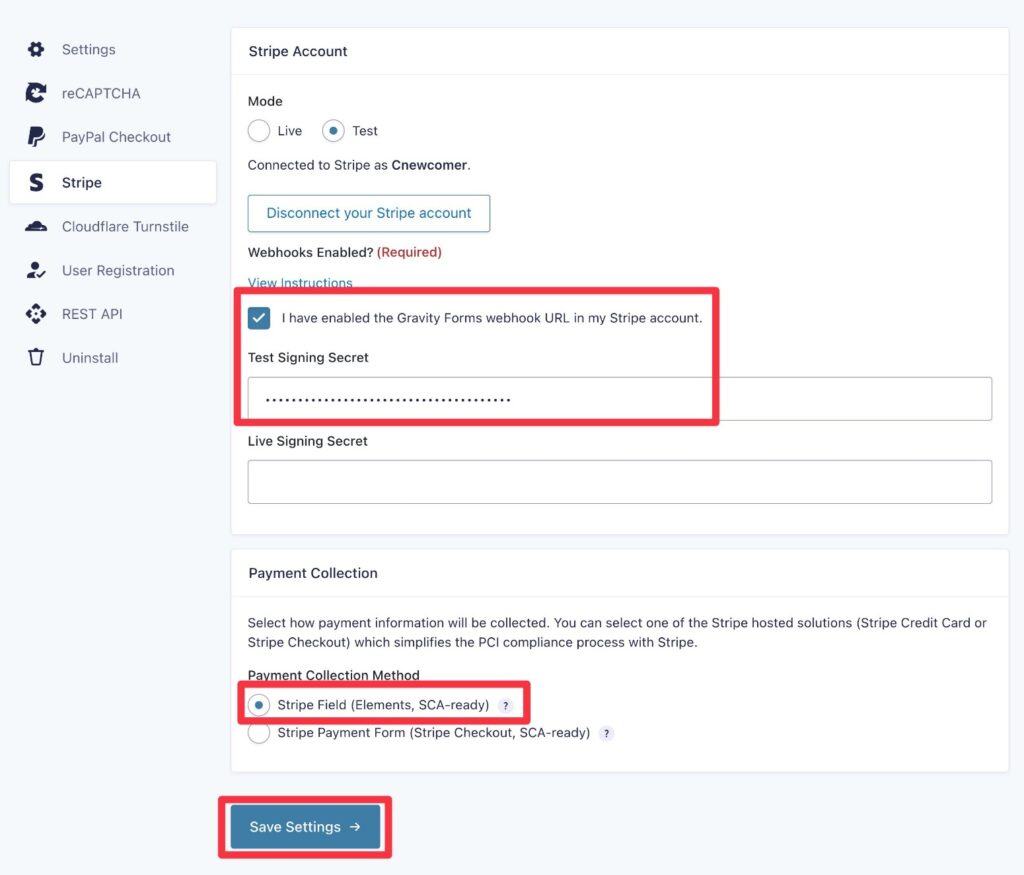Screen dimensions: 1024x875
Task: Select Stripe Payment Form collection method
Action: pos(259,732)
